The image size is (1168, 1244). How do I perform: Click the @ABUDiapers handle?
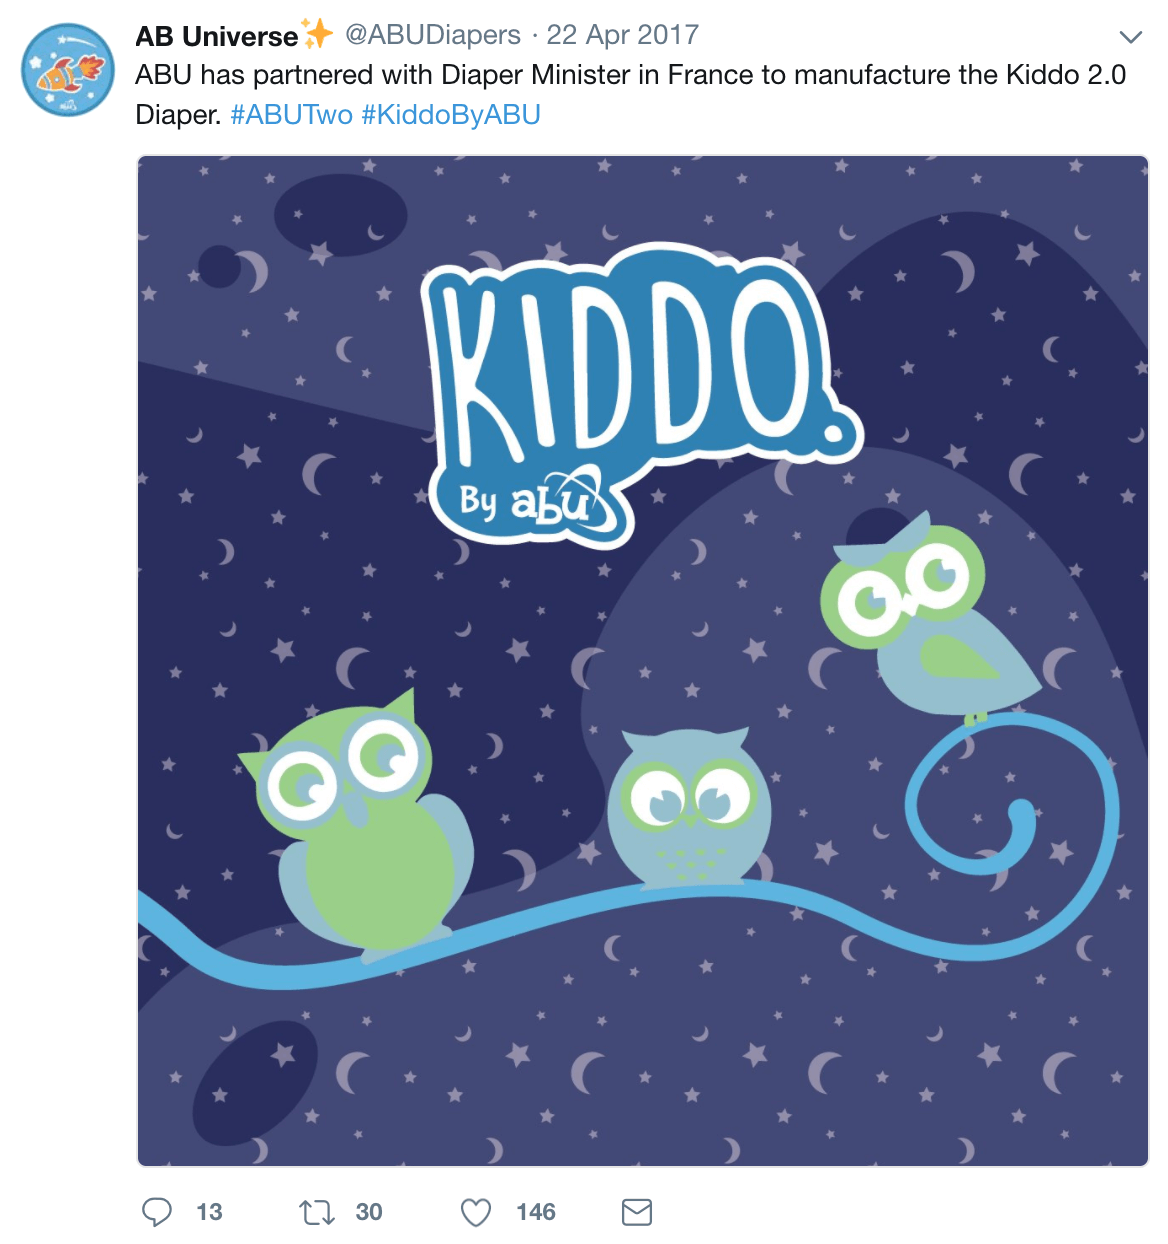tap(433, 35)
